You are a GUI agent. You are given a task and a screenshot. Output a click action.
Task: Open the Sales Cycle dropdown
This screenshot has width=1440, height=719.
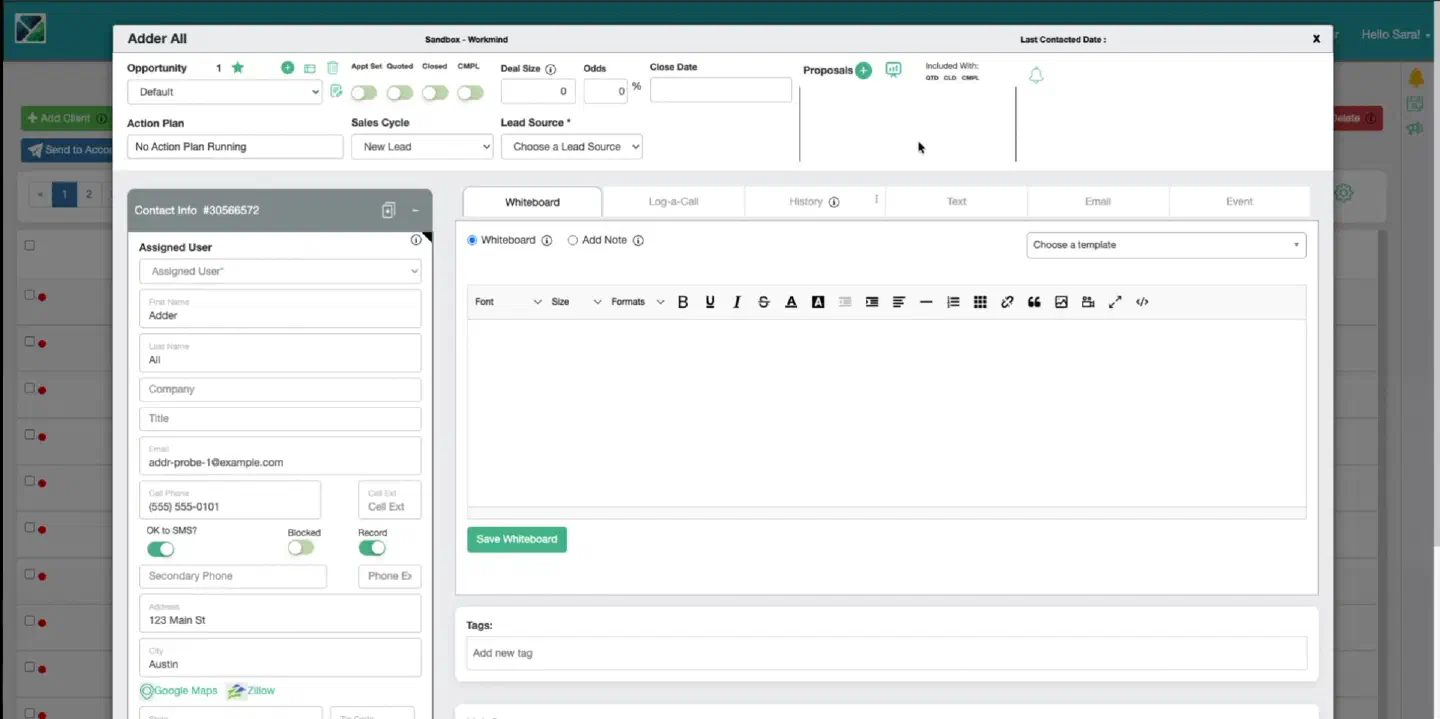(x=422, y=146)
